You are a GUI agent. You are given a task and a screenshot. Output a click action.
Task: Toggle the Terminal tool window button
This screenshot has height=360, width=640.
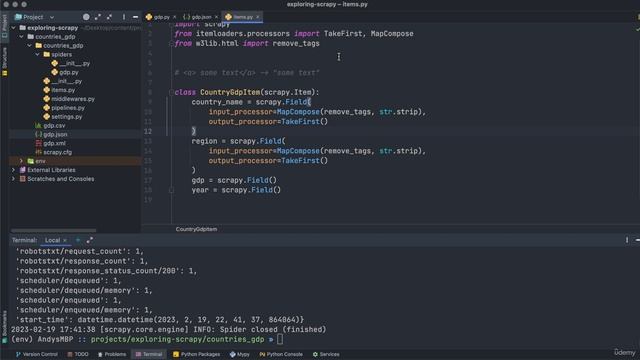[149, 354]
